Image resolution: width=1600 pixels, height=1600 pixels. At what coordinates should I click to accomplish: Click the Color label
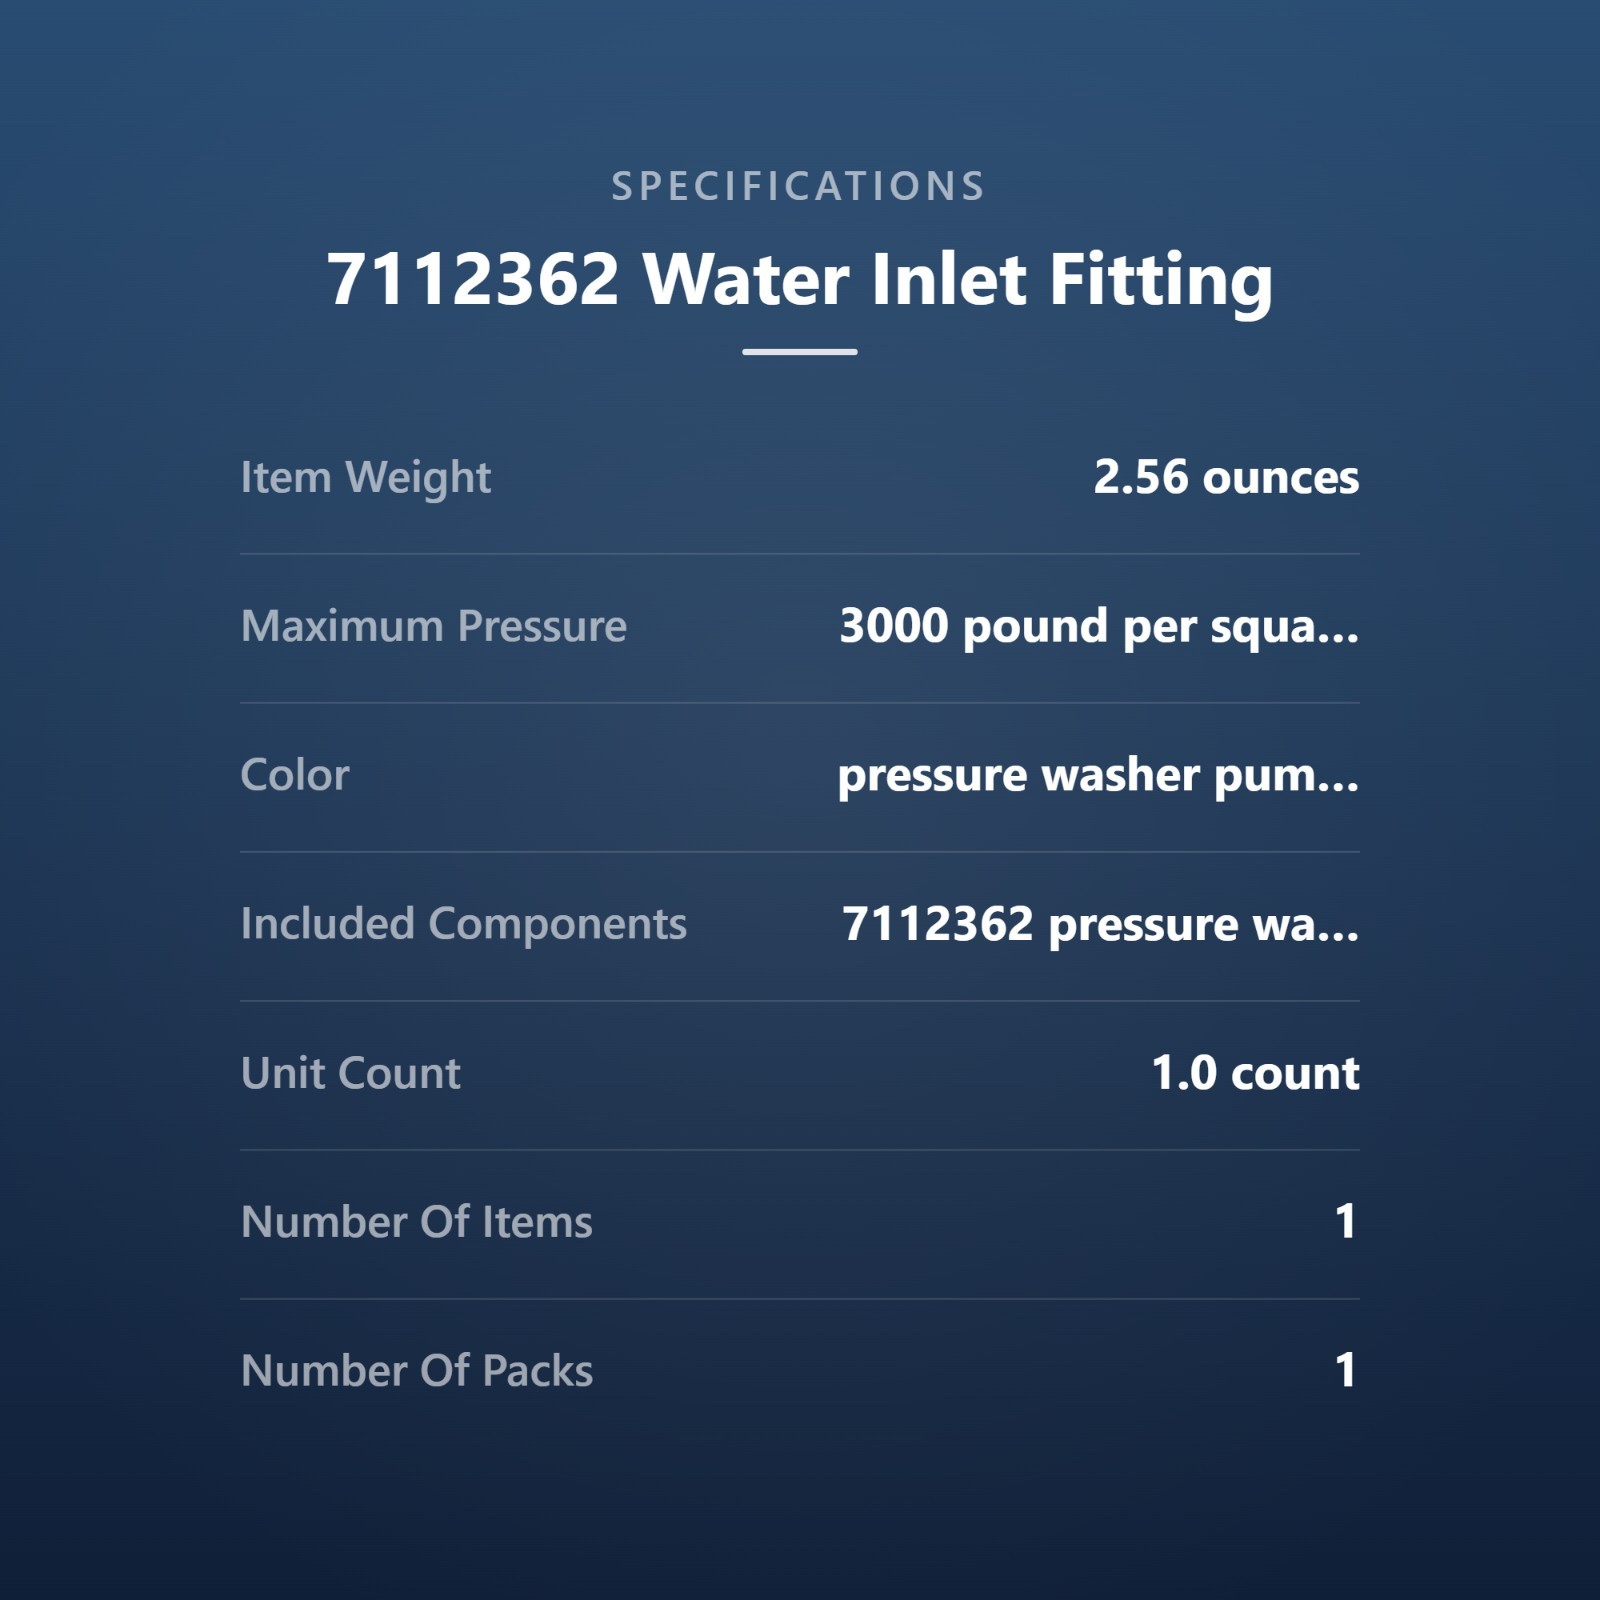tap(295, 775)
